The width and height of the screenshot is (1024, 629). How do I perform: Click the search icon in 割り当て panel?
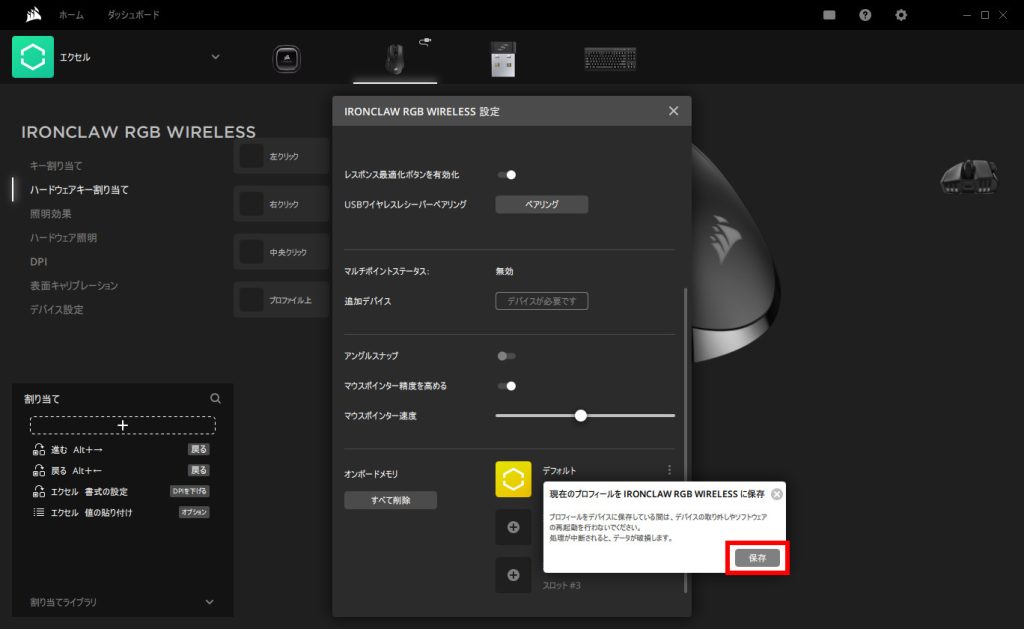click(215, 398)
